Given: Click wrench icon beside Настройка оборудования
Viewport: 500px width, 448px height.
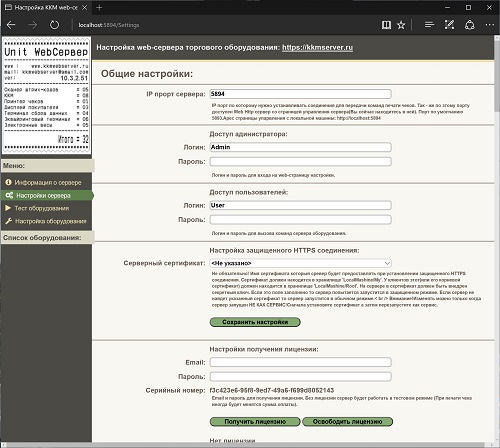Looking at the screenshot, I should pos(9,221).
